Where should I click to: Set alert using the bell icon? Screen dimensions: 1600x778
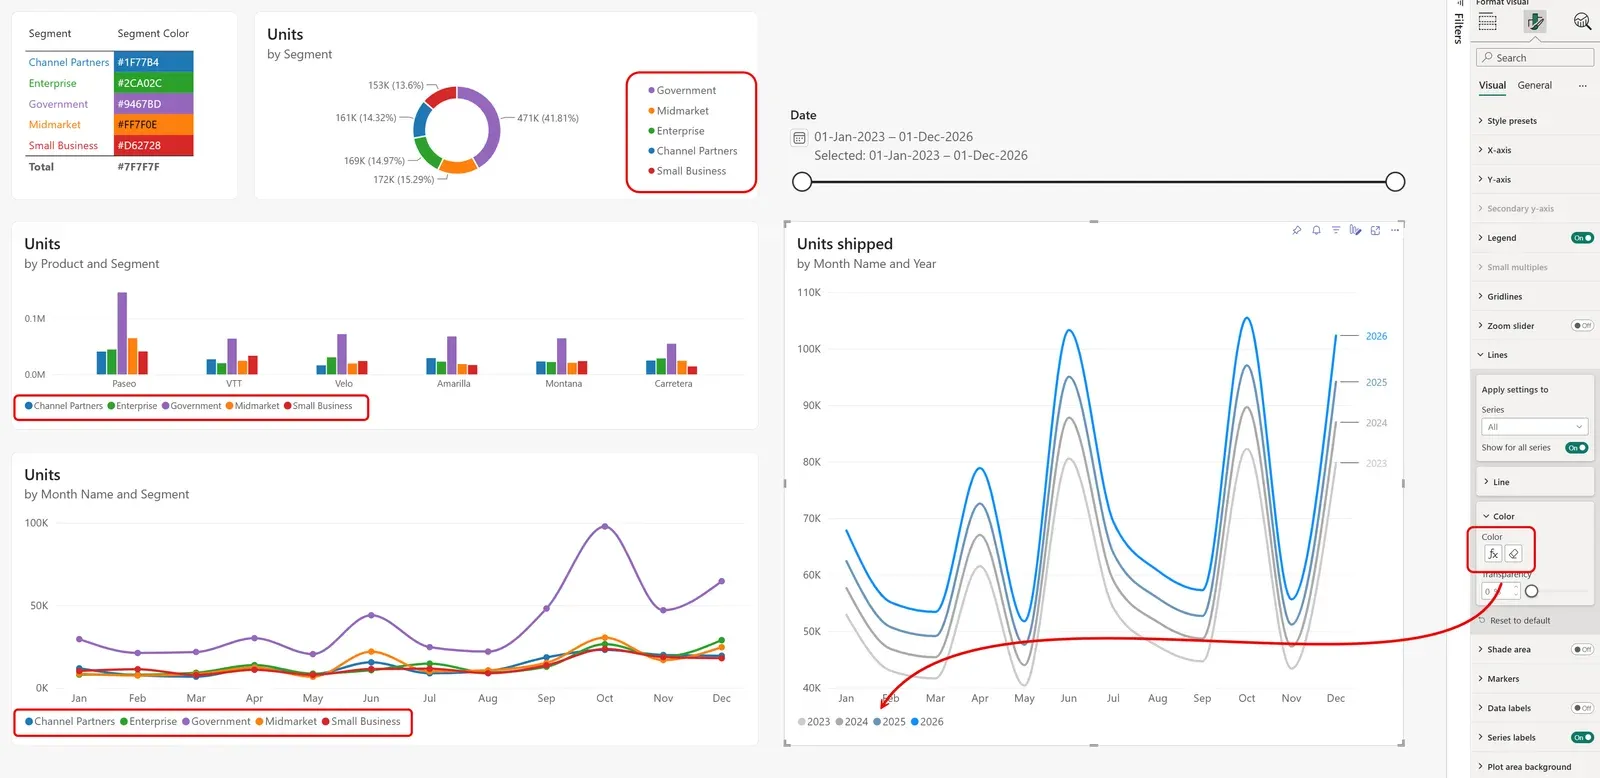(x=1316, y=230)
